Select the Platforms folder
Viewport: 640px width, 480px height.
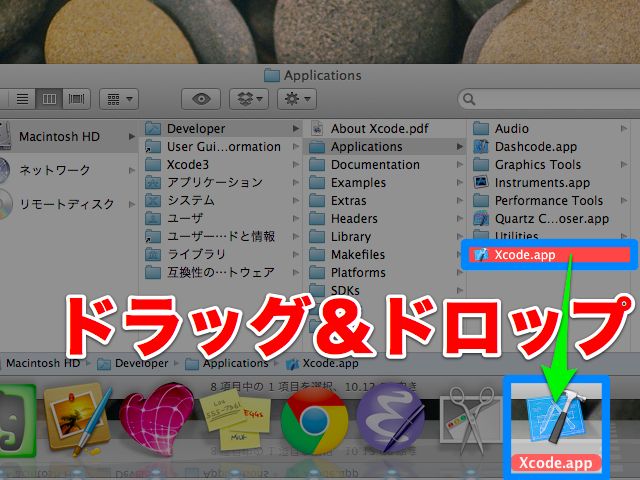point(386,273)
